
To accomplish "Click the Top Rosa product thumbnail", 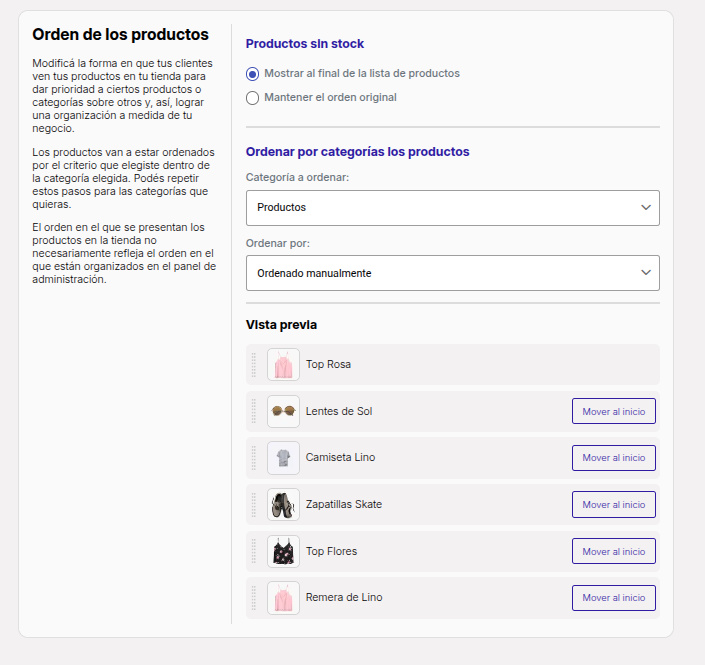I will pos(283,365).
